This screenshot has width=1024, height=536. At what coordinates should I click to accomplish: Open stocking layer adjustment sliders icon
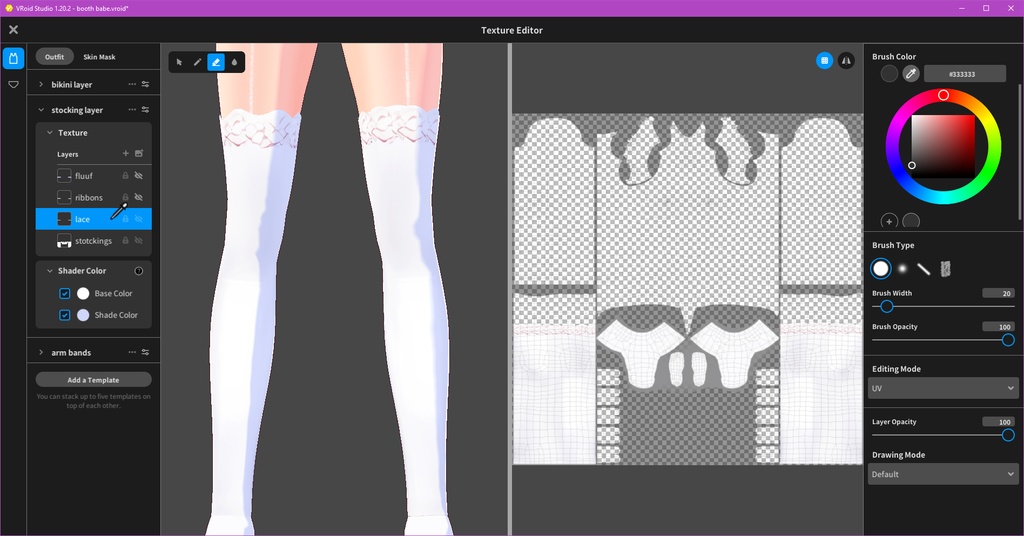coord(145,110)
